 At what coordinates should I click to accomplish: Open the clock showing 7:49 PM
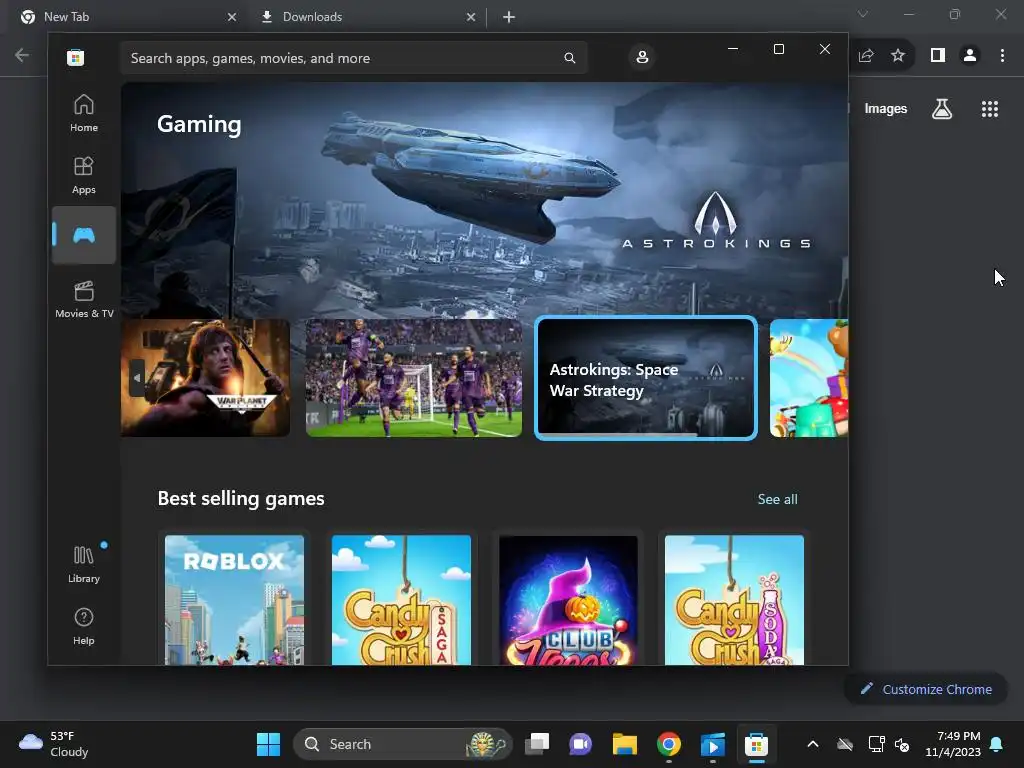click(x=953, y=744)
